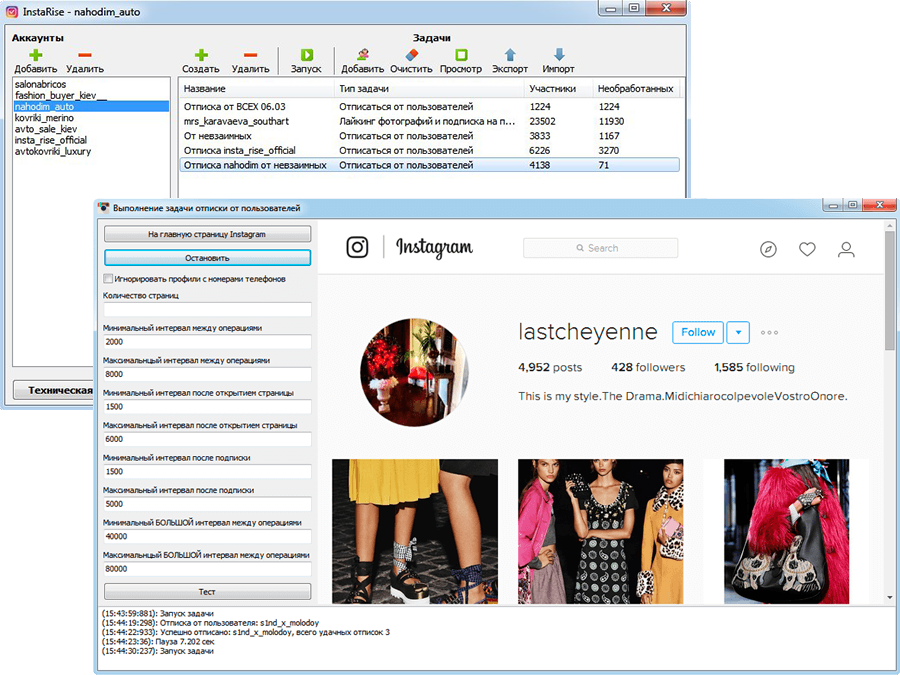900x675 pixels.
Task: Click the Create task green plus icon
Action: tap(201, 55)
